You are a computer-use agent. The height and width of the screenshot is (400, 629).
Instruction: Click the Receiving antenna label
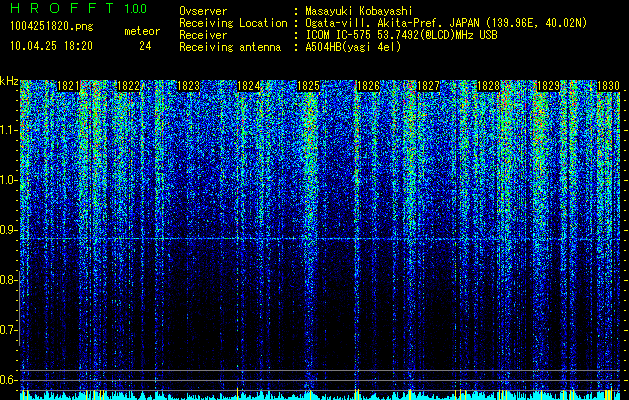click(230, 47)
